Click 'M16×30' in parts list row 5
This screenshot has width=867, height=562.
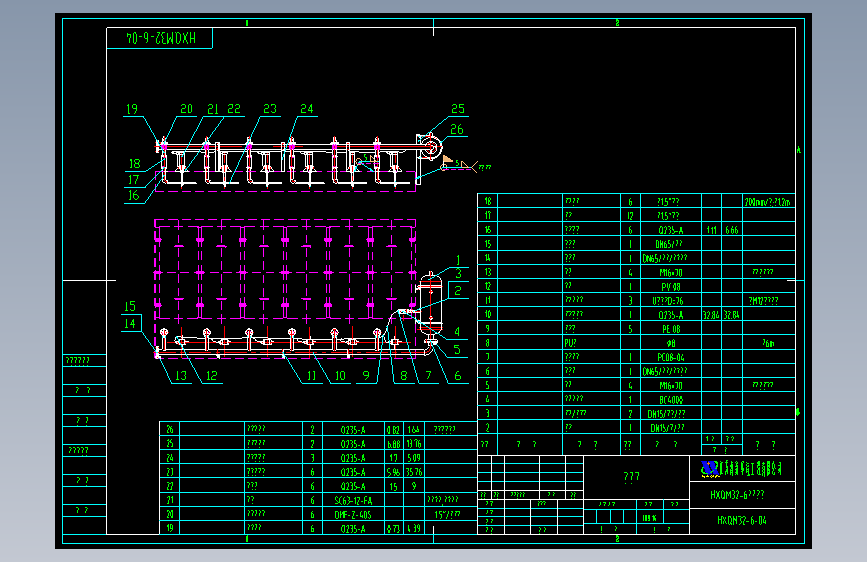tap(671, 386)
